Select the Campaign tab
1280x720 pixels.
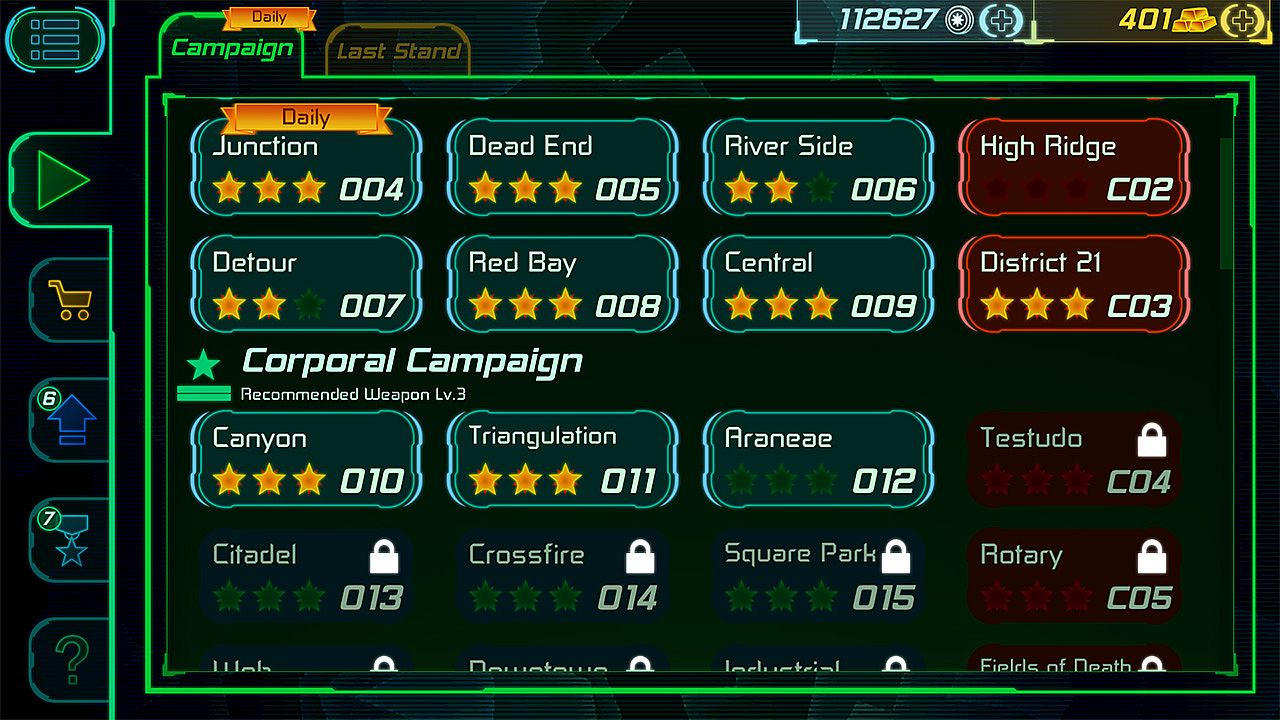(232, 46)
